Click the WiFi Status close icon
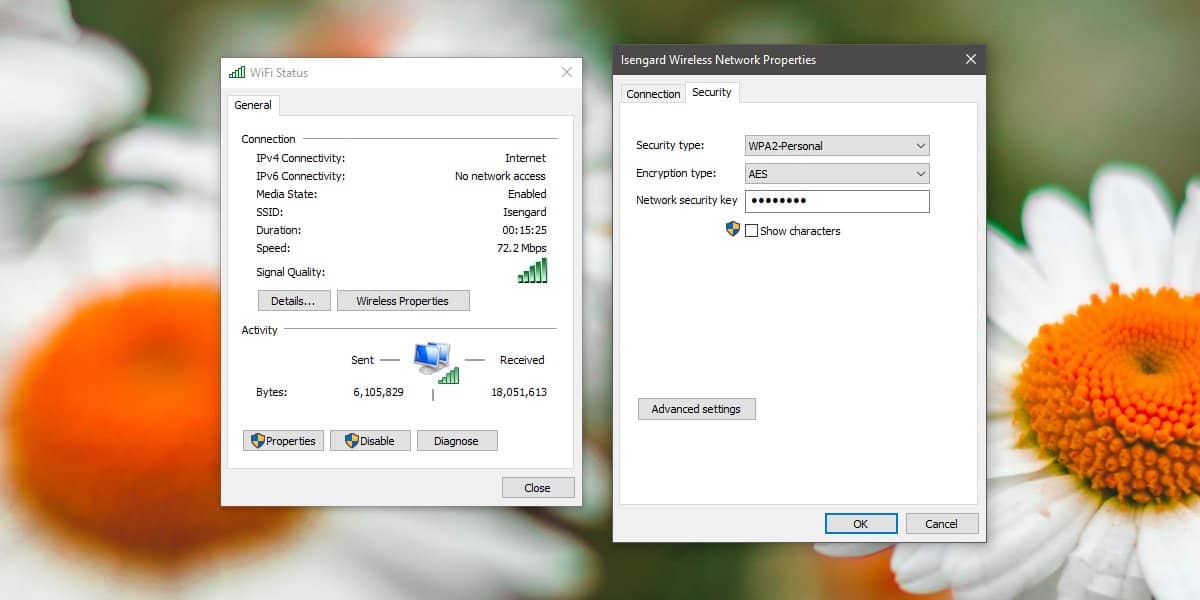This screenshot has width=1200, height=600. (x=567, y=71)
